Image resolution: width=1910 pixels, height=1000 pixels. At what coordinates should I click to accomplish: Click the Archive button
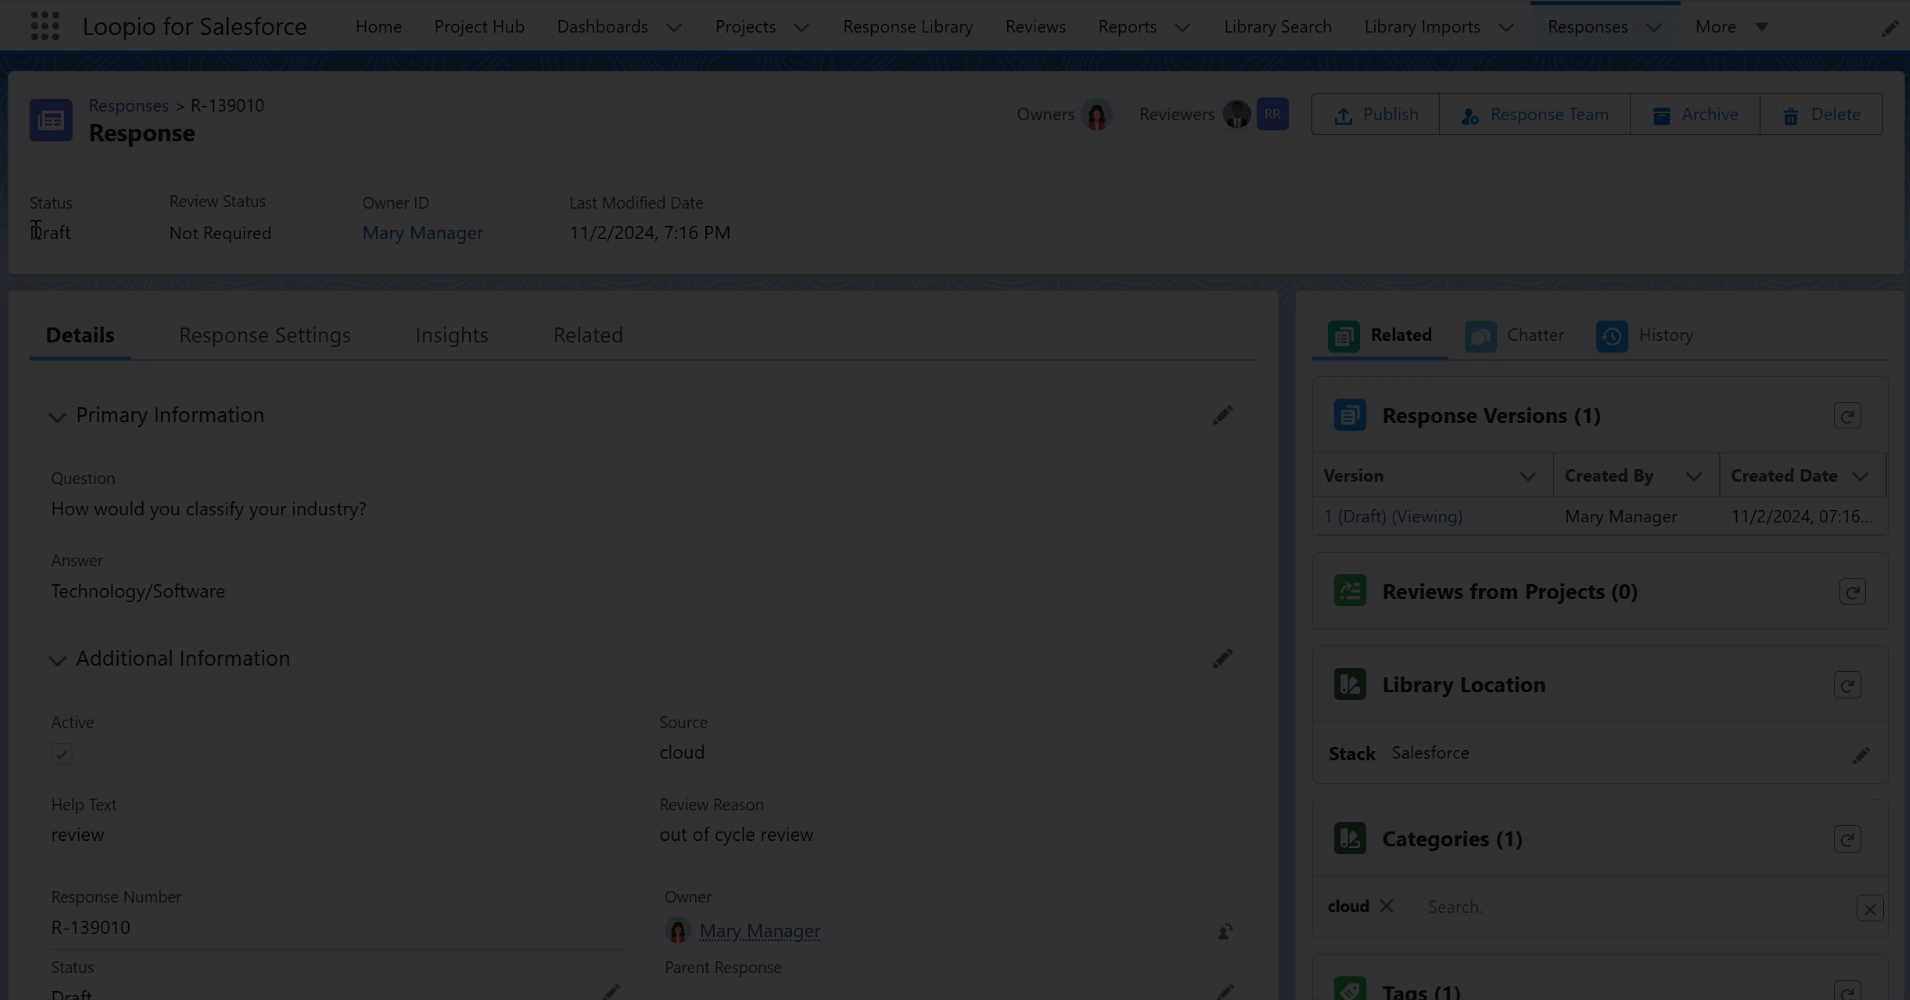[x=1695, y=115]
